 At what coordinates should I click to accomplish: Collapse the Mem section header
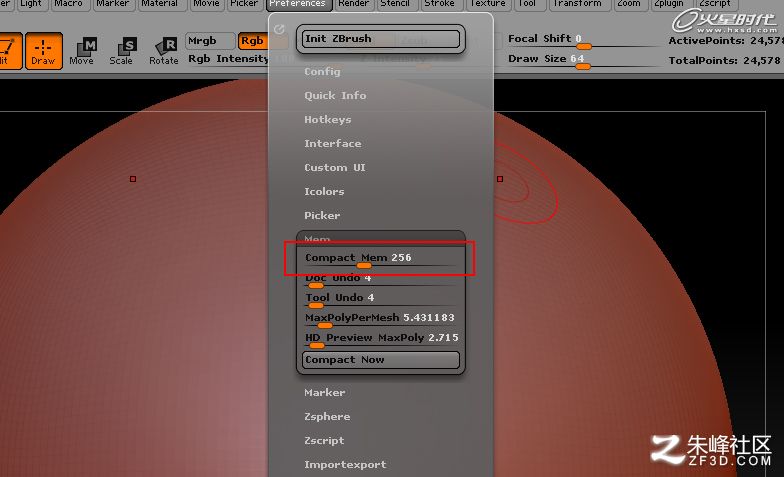click(317, 238)
